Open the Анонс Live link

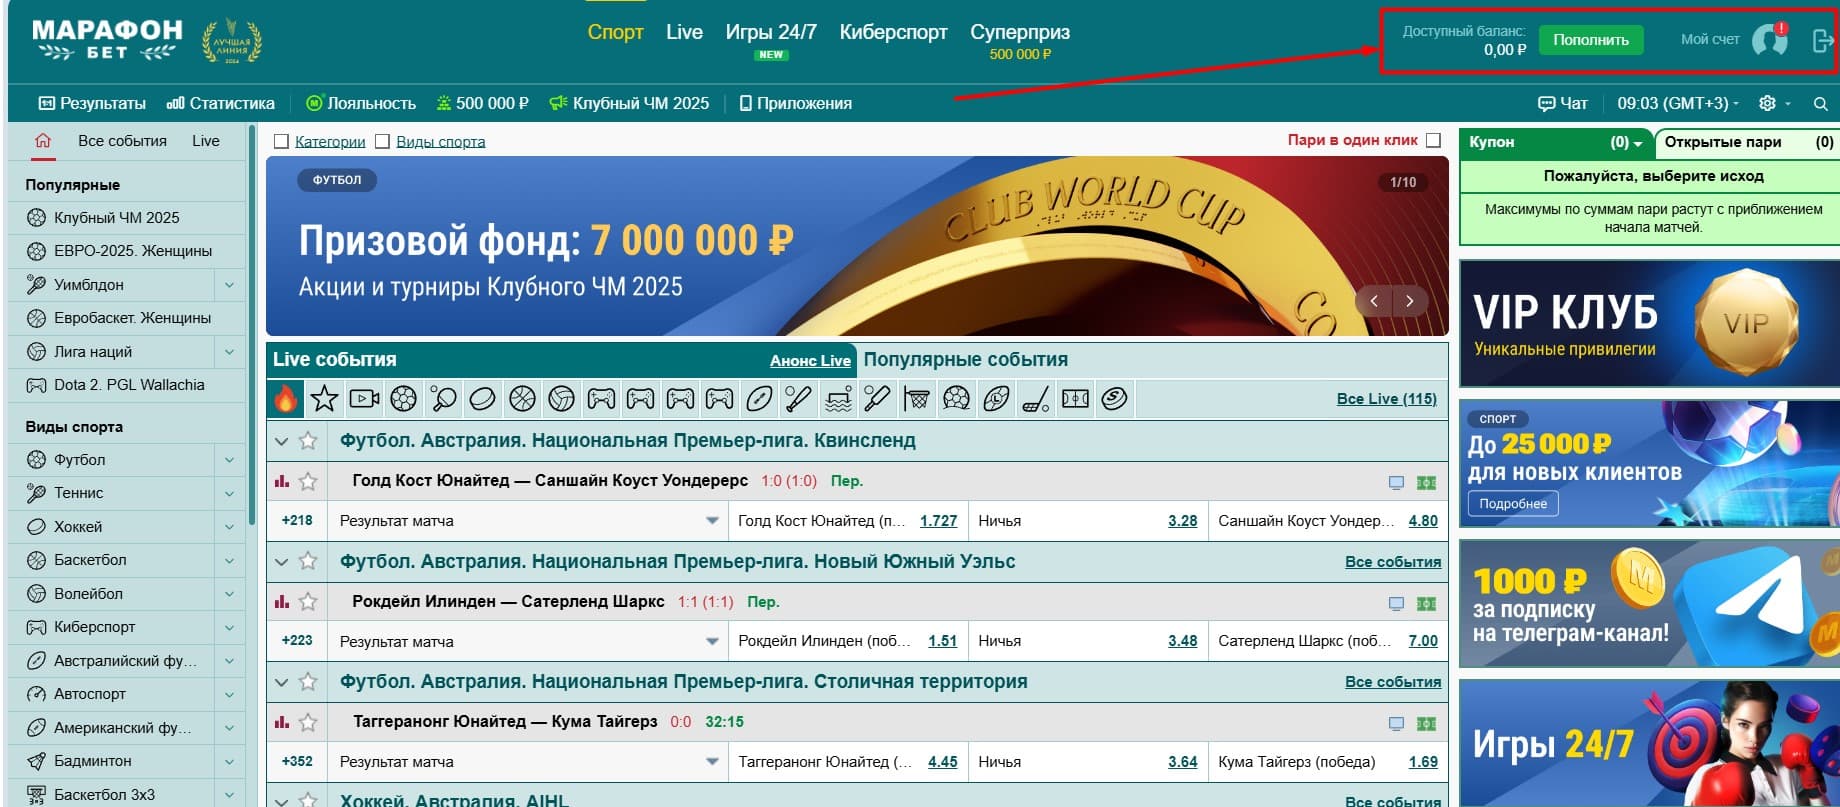[x=810, y=361]
